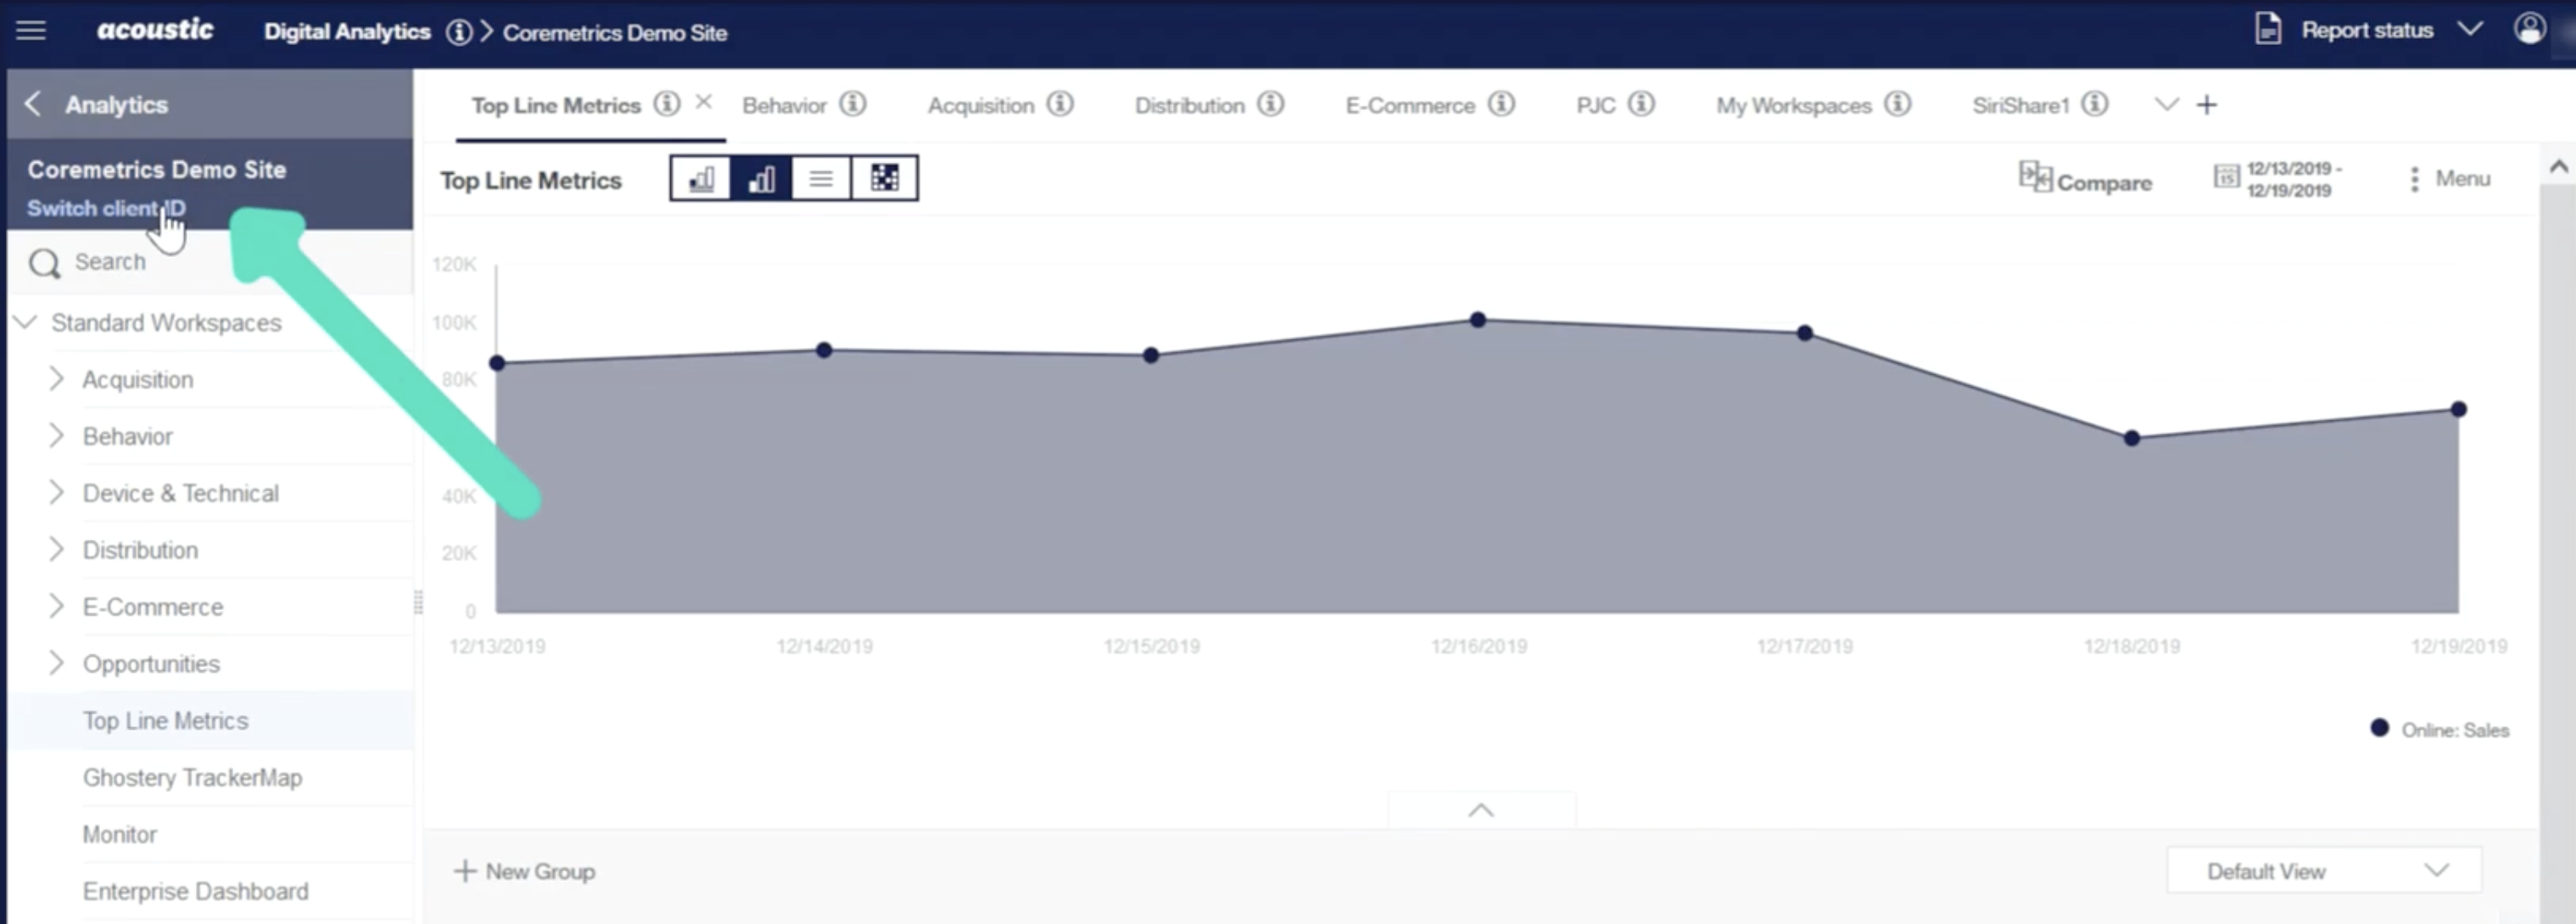This screenshot has width=2576, height=924.
Task: Select the highlighted bar chart view
Action: coord(761,178)
